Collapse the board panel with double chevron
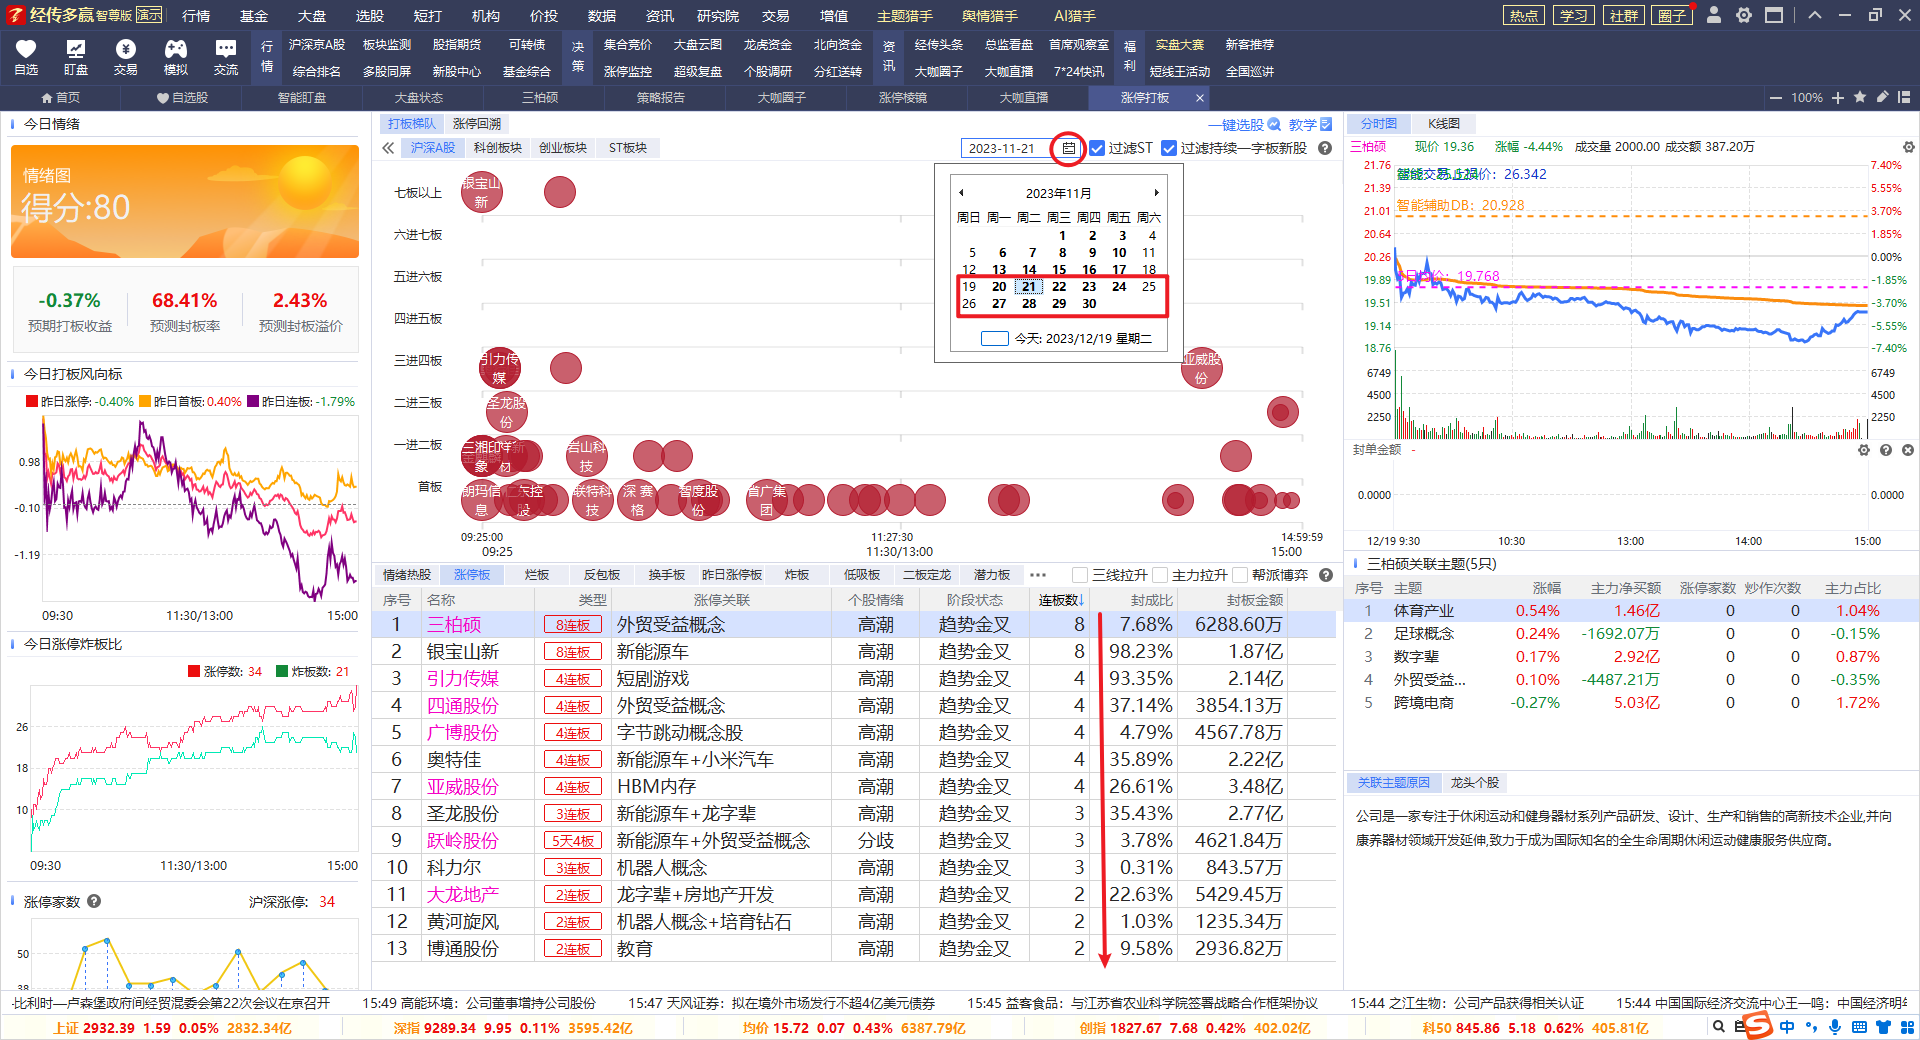1920x1040 pixels. (x=388, y=148)
